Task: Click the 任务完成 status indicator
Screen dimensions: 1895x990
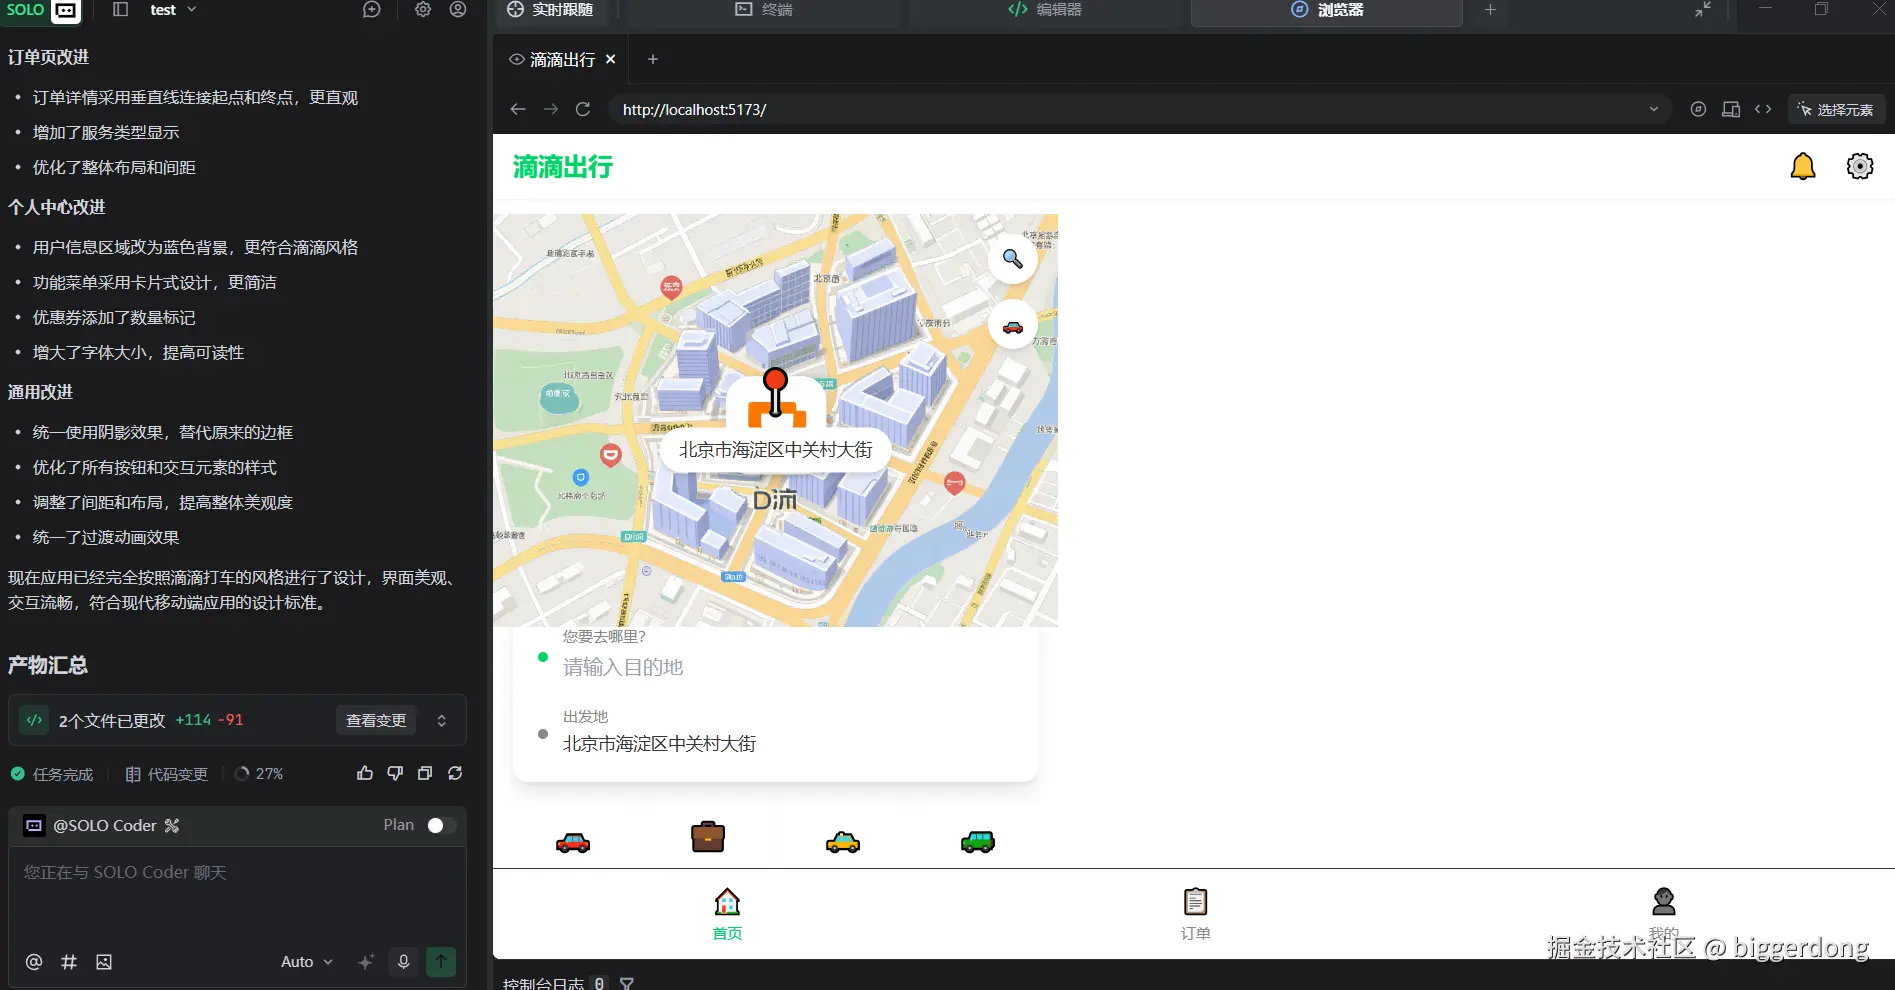Action: point(52,774)
